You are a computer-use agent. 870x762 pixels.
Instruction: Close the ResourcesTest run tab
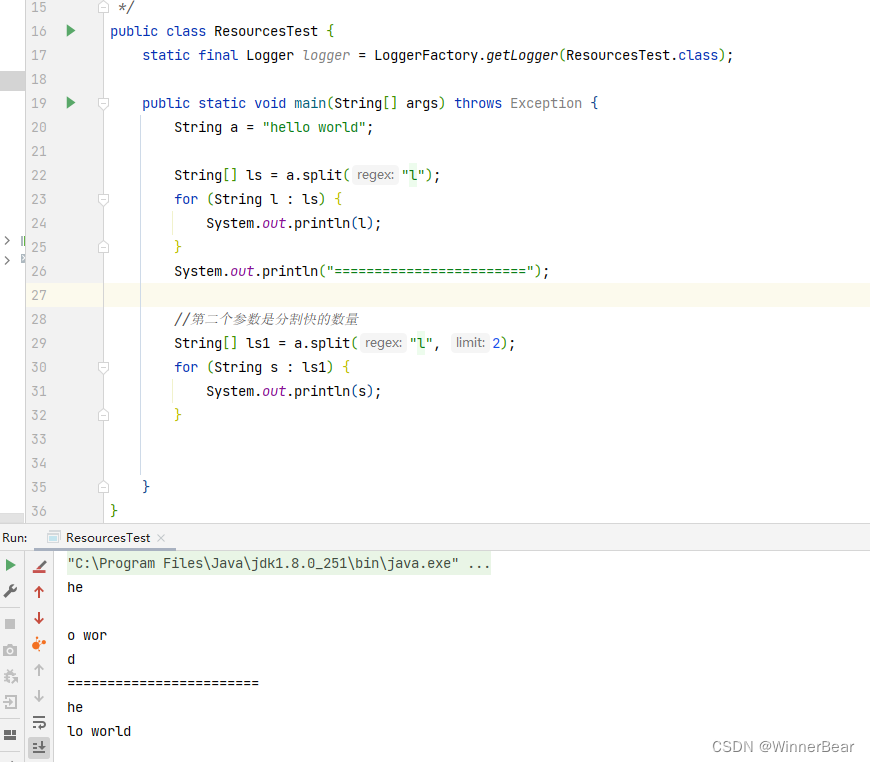[161, 538]
